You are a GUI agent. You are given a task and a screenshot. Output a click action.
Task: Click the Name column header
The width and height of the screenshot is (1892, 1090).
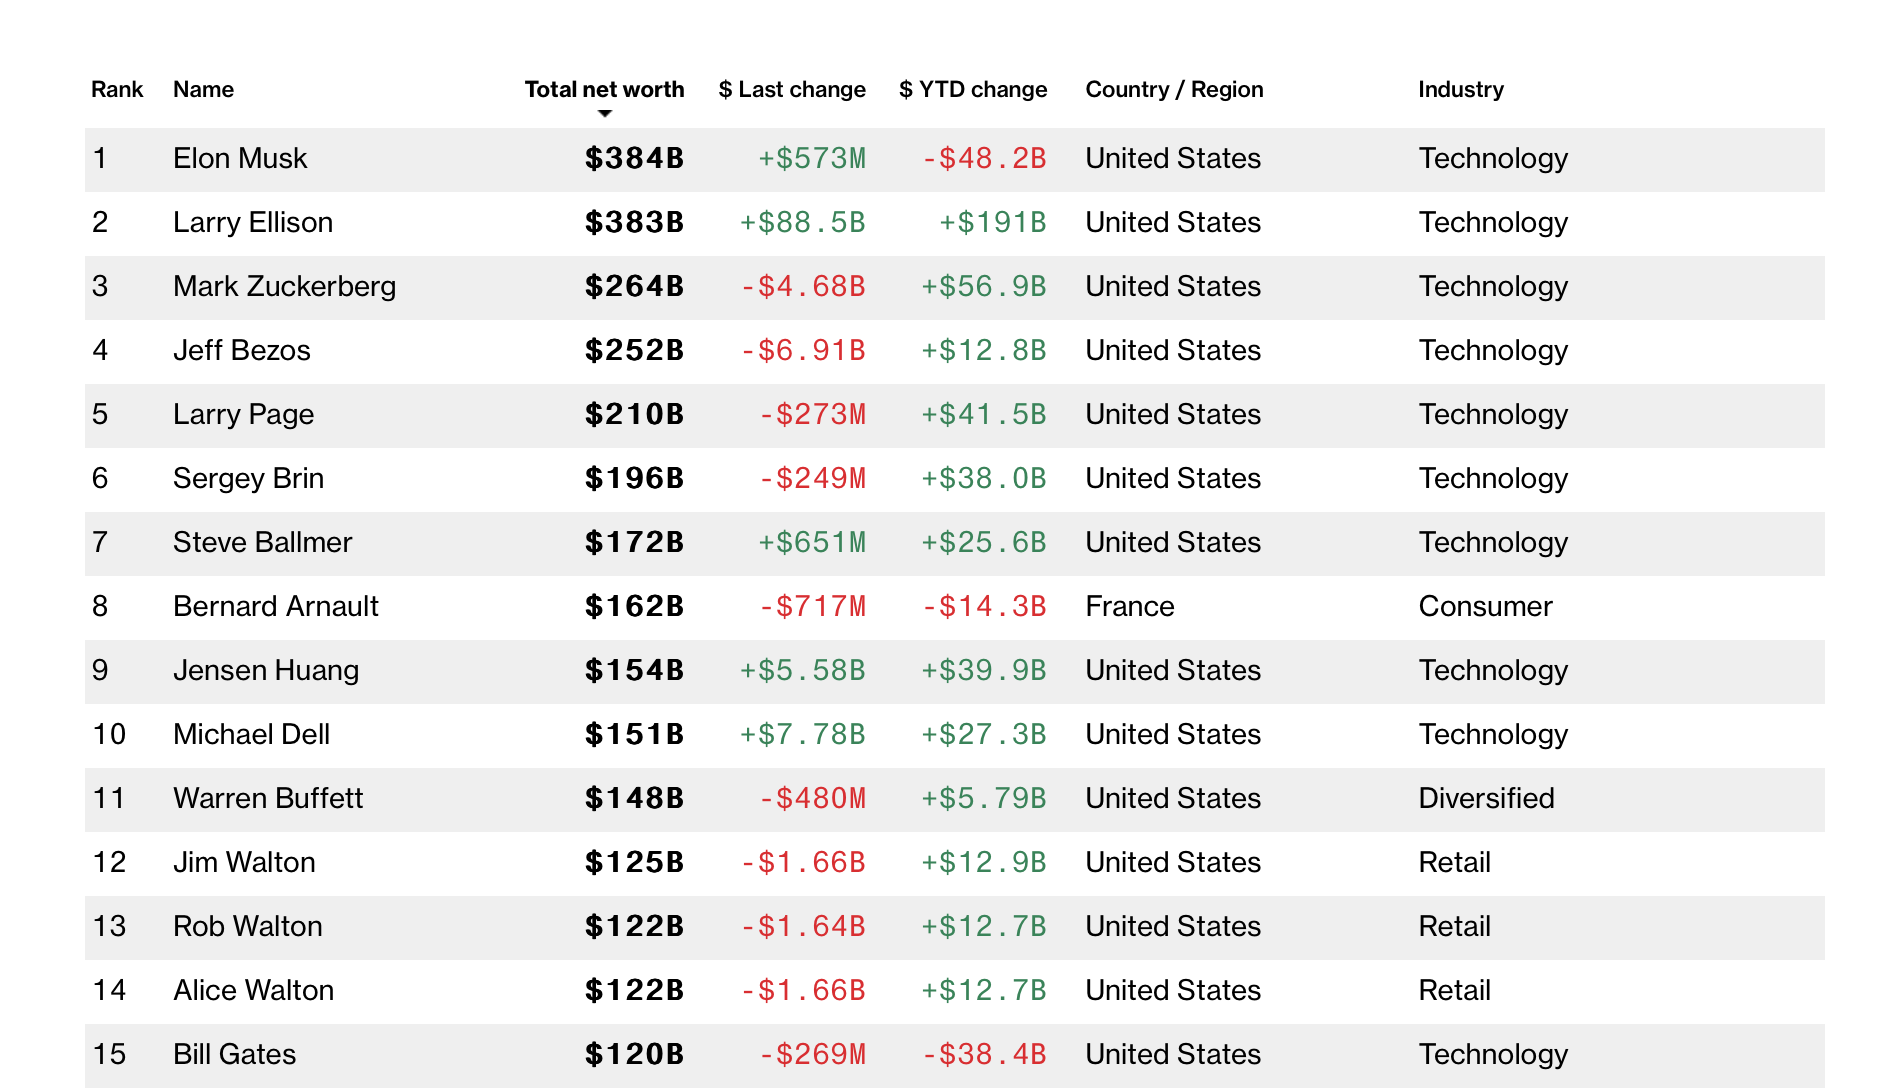203,89
